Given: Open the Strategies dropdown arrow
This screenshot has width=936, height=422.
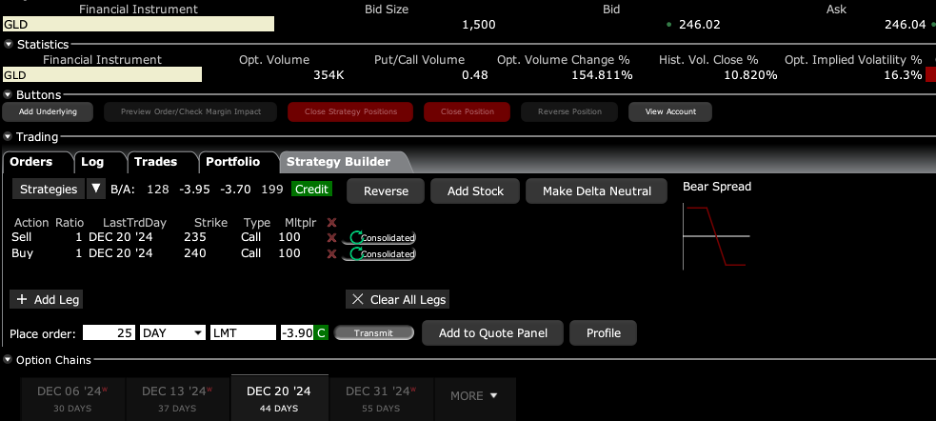Looking at the screenshot, I should point(95,189).
